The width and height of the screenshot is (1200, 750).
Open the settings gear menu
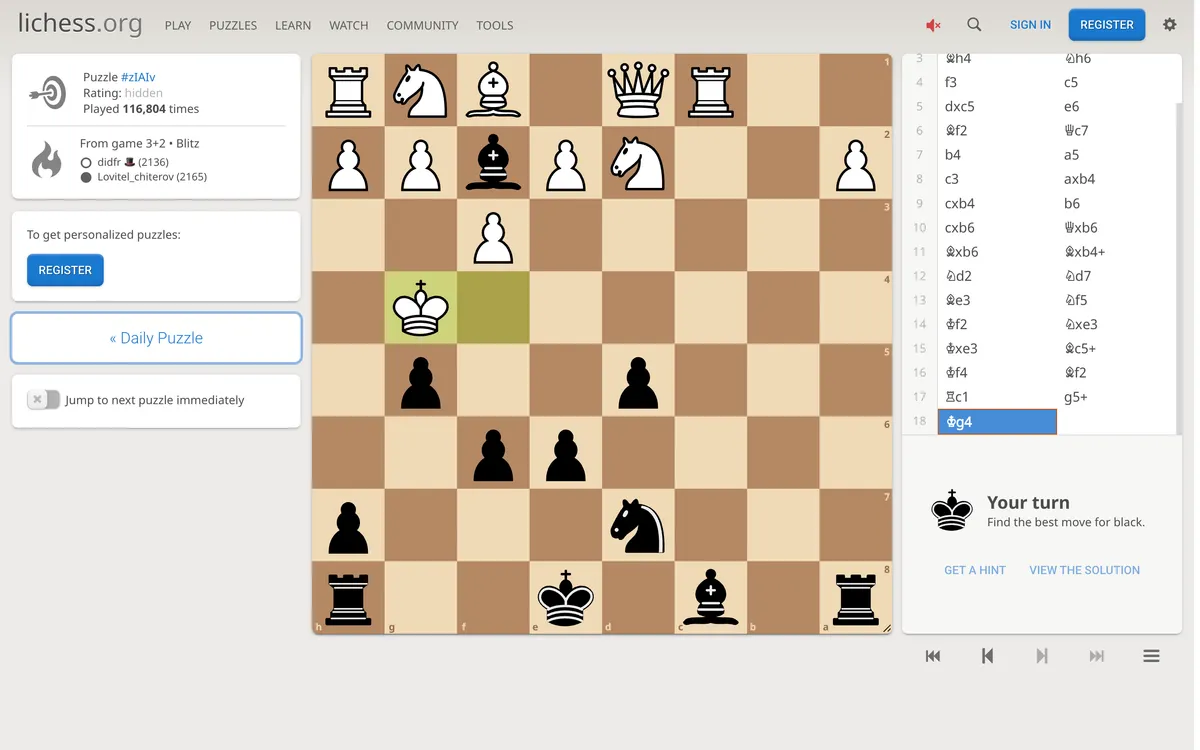click(1169, 25)
